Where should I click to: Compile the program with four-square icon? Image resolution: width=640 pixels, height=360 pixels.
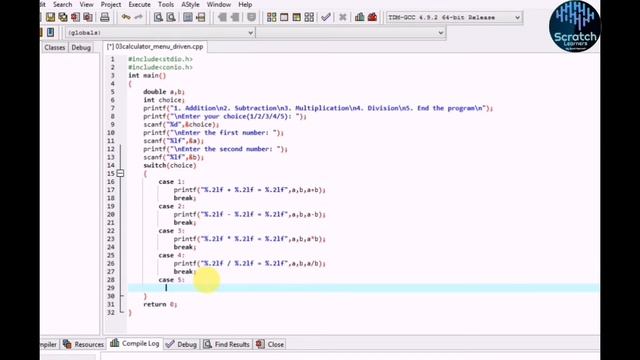pyautogui.click(x=271, y=17)
